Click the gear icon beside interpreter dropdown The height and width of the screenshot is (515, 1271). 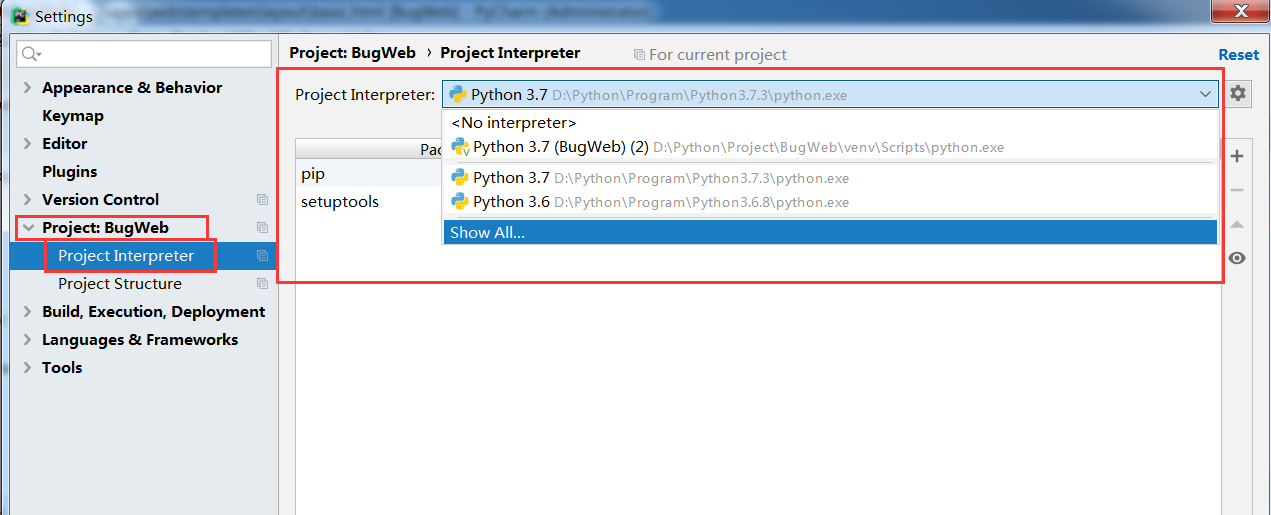point(1238,94)
